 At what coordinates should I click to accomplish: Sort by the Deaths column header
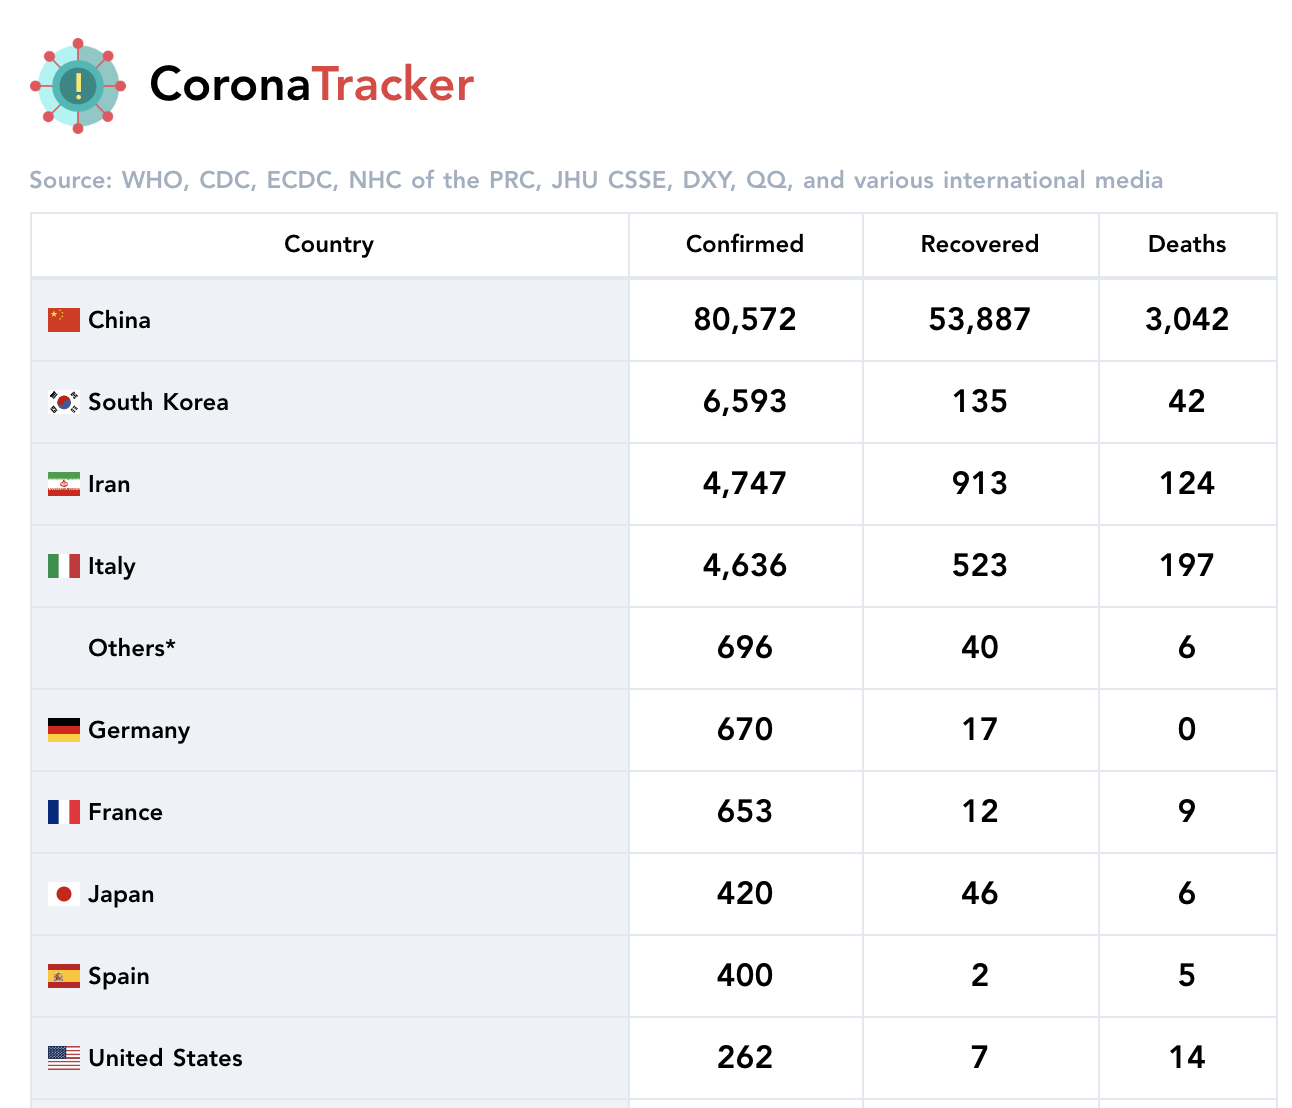coord(1187,244)
